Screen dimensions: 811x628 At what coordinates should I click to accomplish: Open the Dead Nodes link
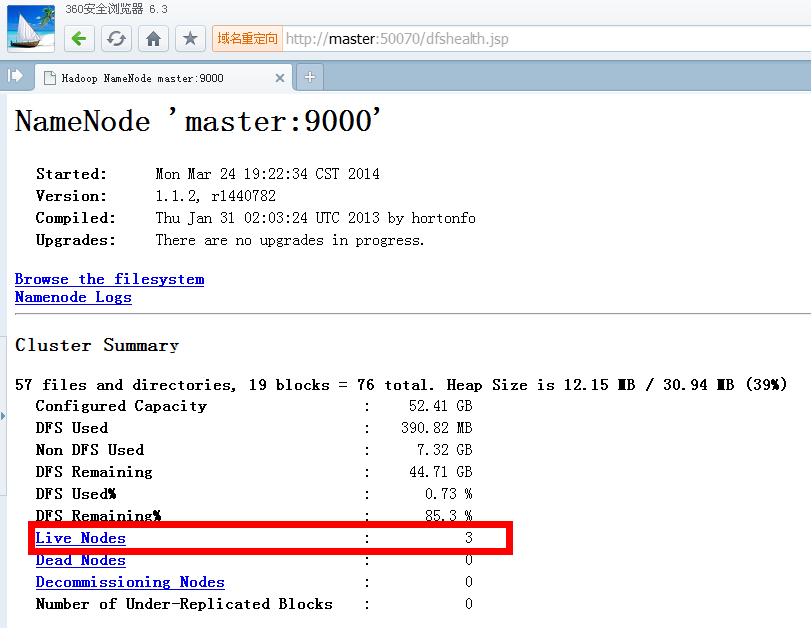tap(81, 560)
